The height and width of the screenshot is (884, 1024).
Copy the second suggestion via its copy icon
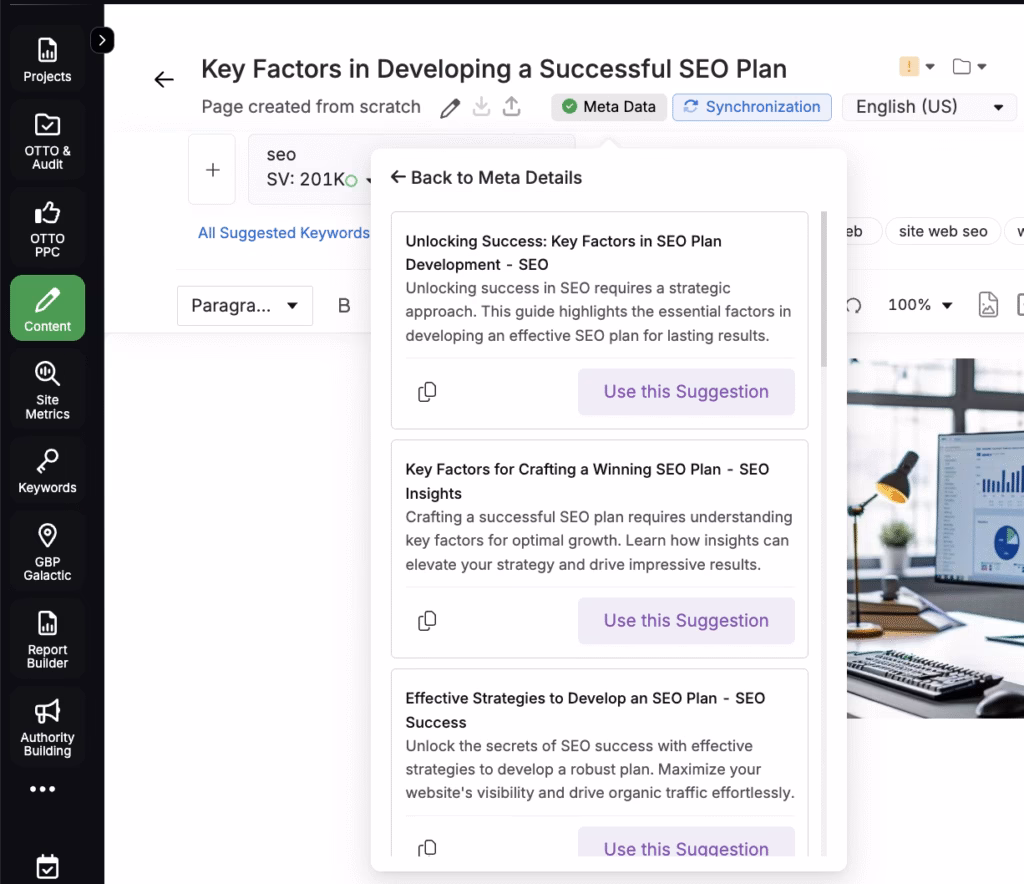click(x=427, y=621)
